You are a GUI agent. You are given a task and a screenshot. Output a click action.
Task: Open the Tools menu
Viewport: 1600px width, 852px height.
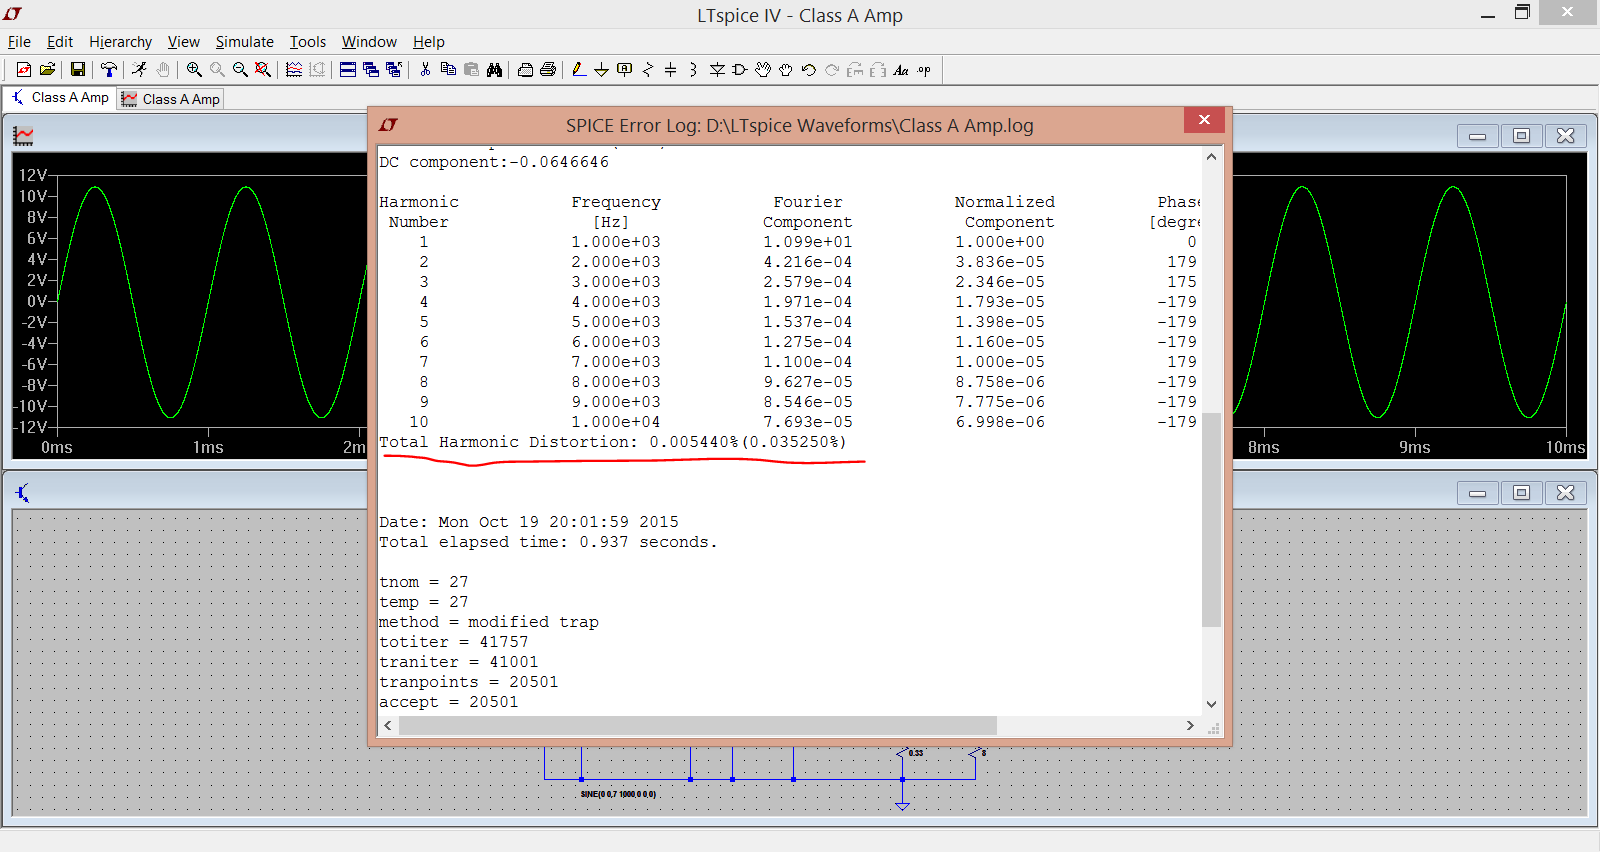(x=308, y=42)
